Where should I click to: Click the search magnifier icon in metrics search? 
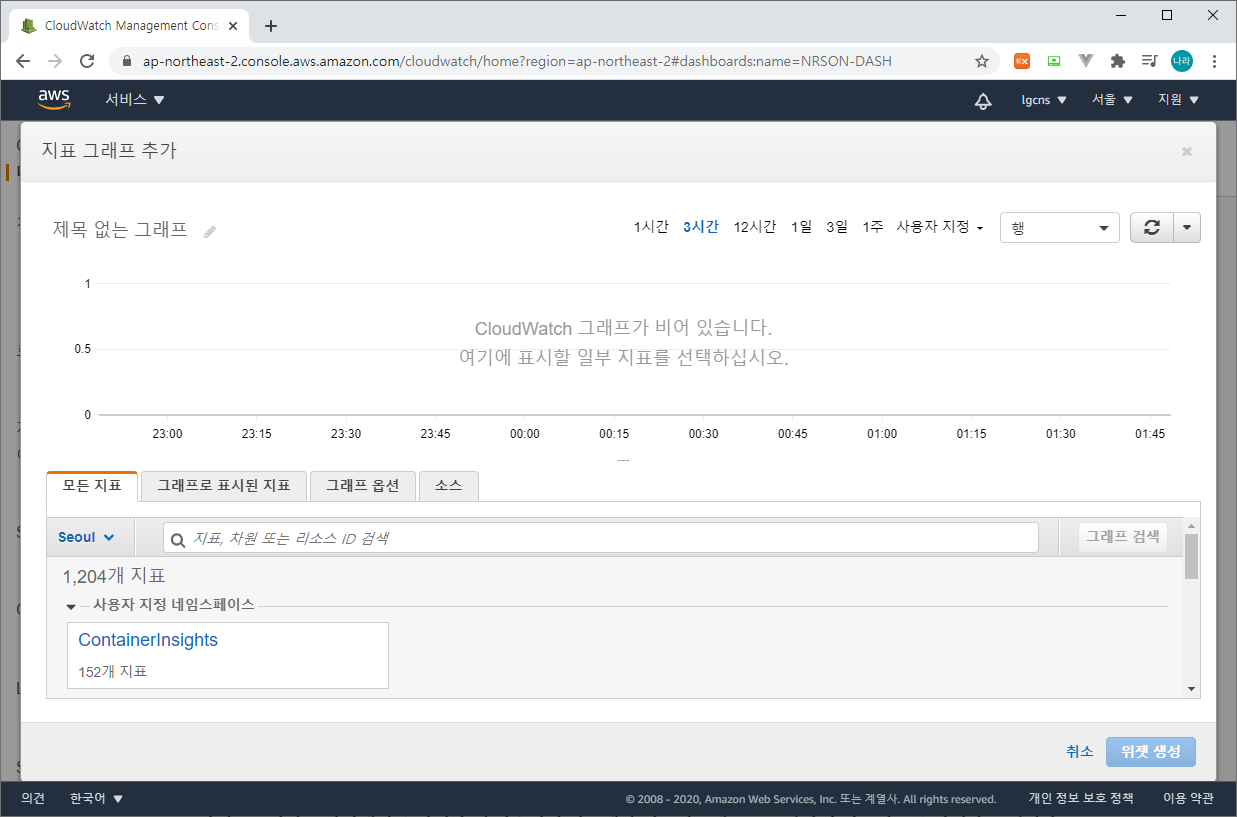click(178, 539)
